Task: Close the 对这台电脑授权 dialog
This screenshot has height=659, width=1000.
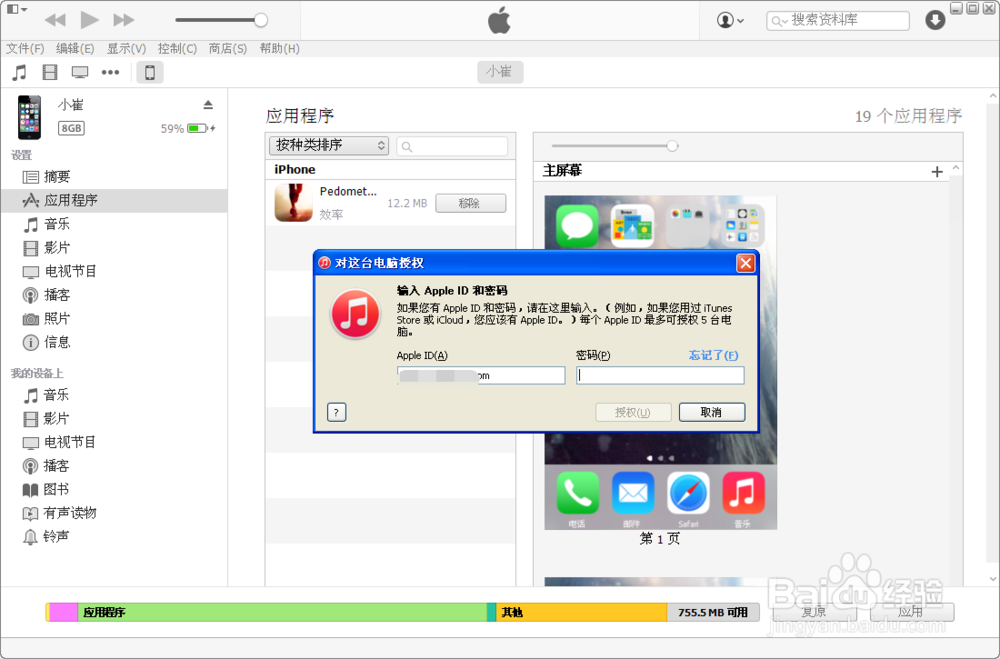Action: click(746, 263)
